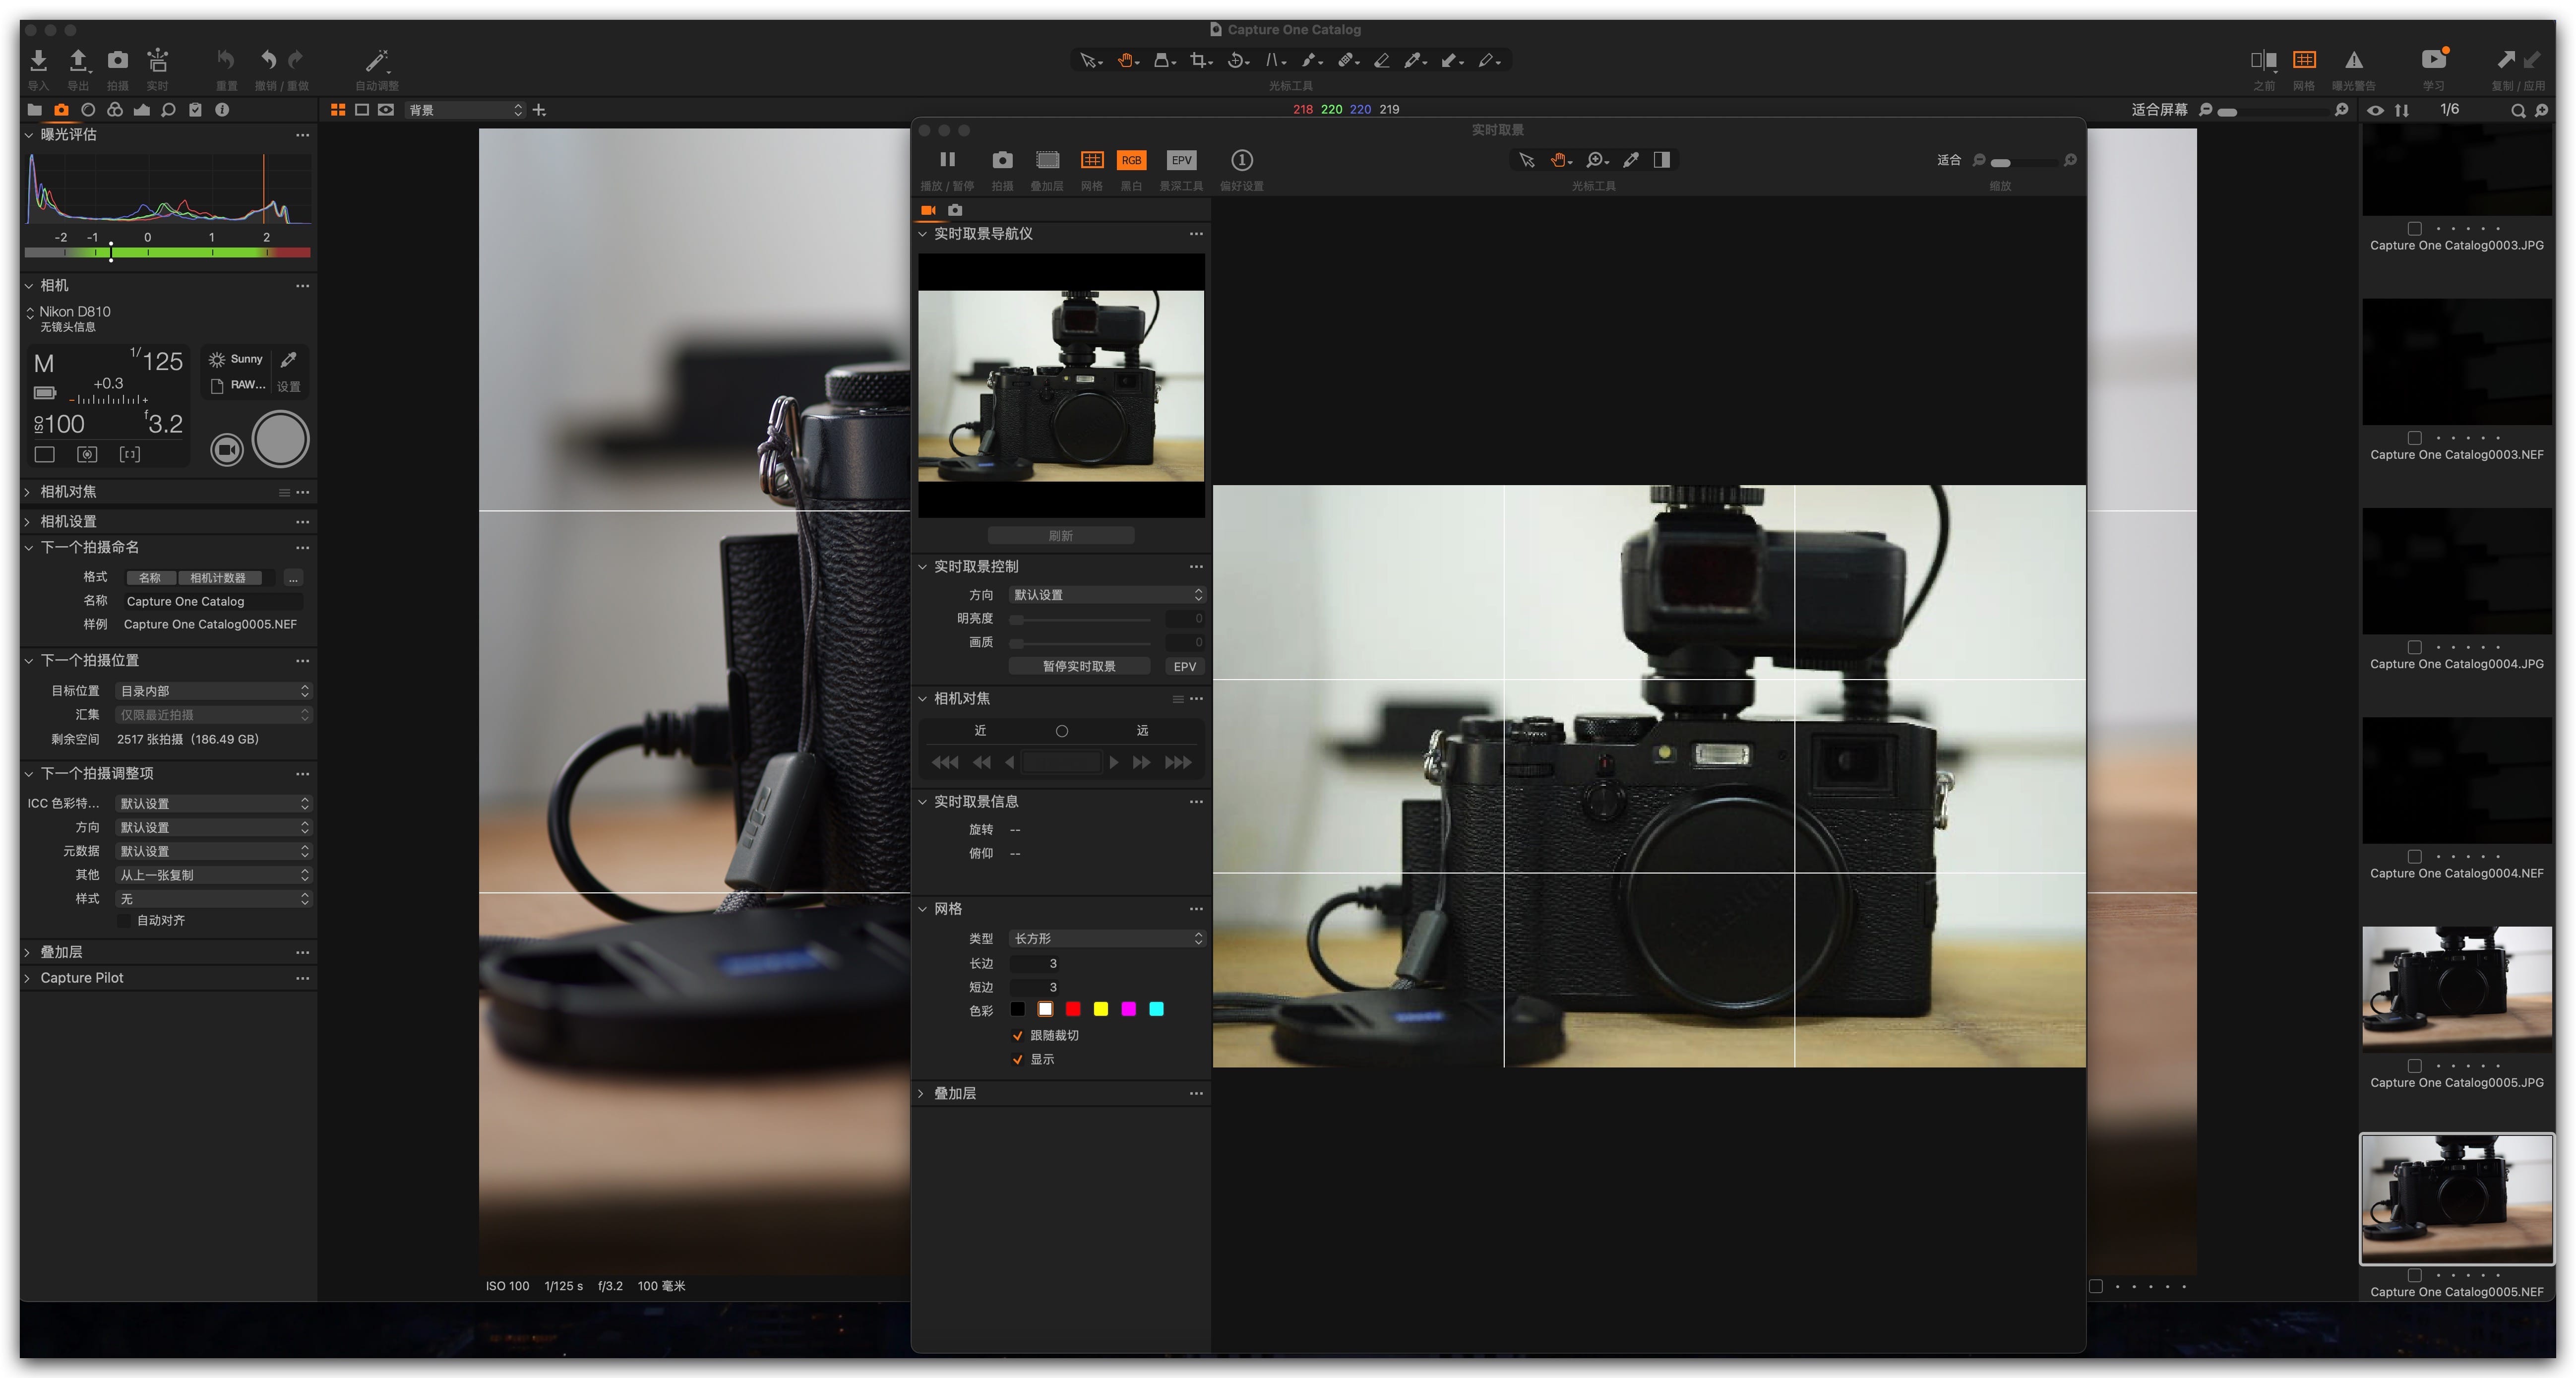The width and height of the screenshot is (2576, 1378).
Task: Open the 目标位置 目录内部 dropdown
Action: click(213, 691)
